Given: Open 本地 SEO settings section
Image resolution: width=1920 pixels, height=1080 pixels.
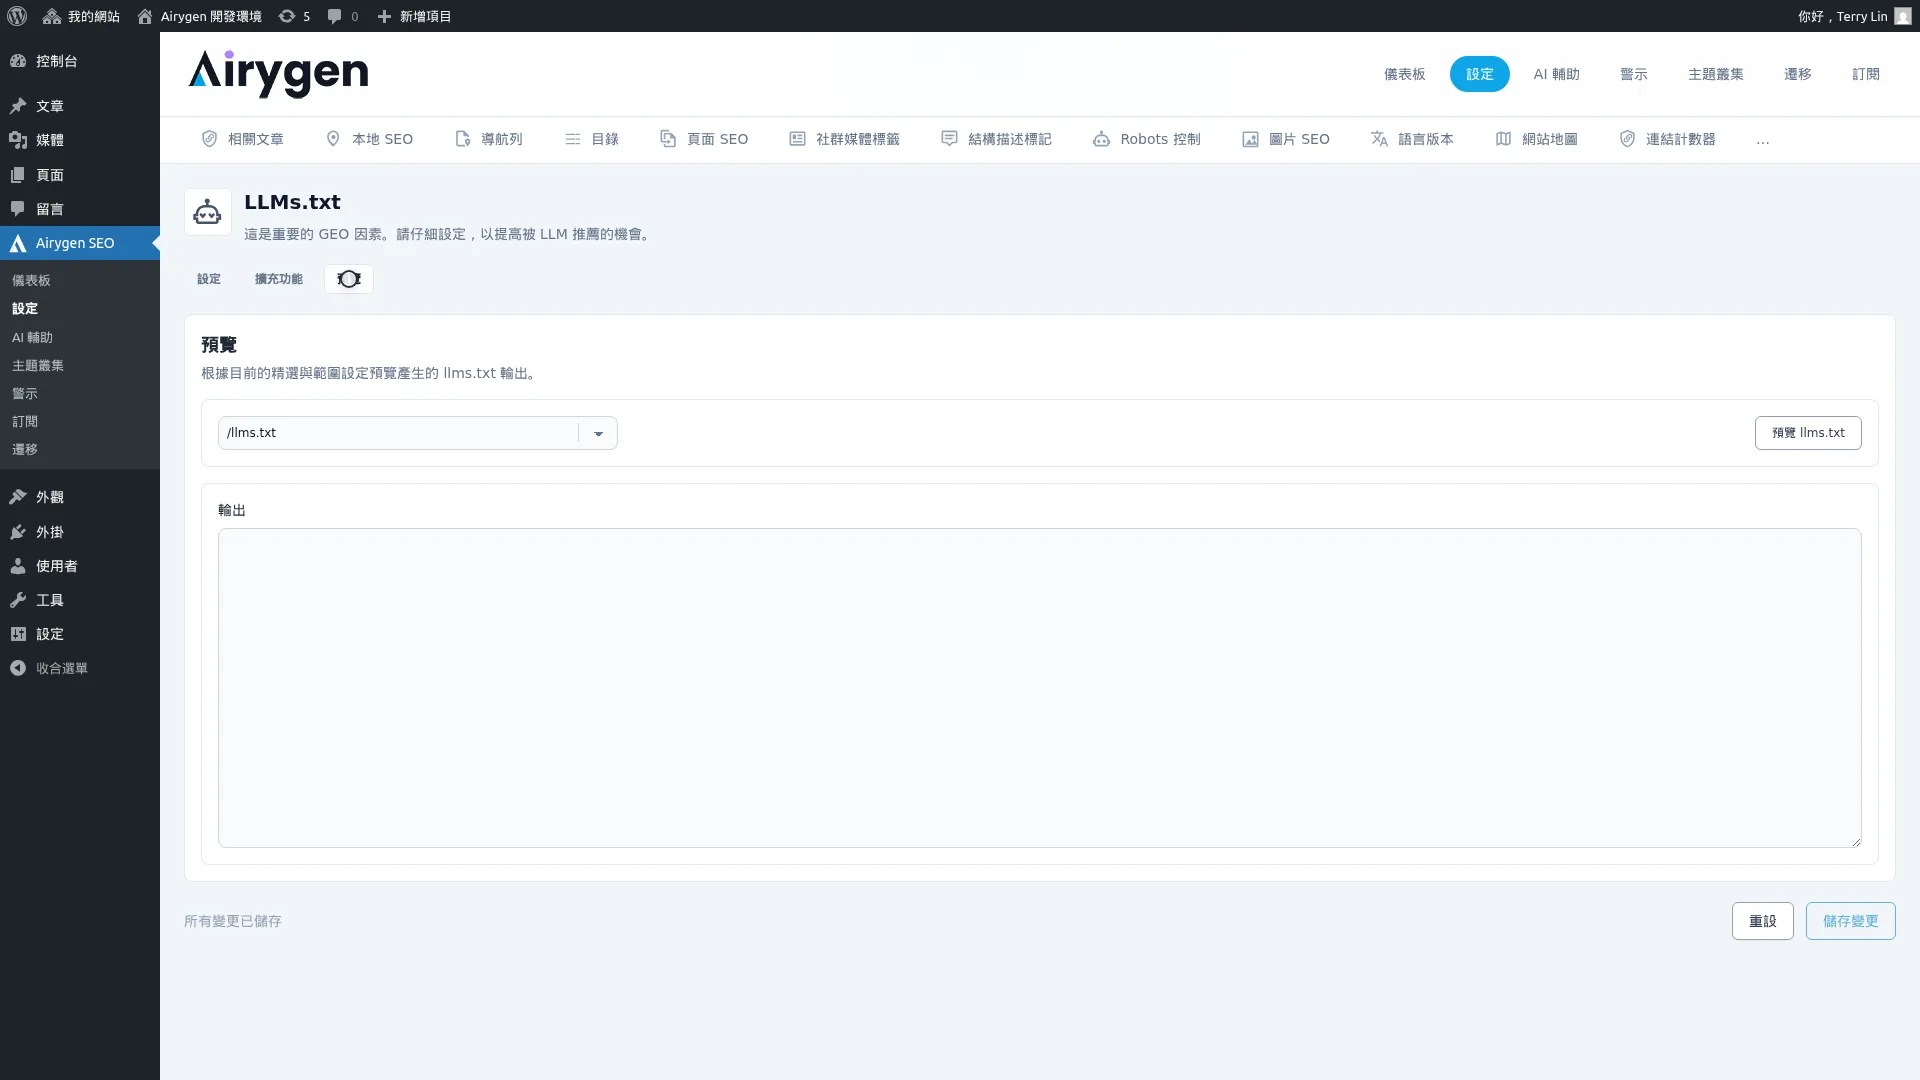Looking at the screenshot, I should coord(369,139).
